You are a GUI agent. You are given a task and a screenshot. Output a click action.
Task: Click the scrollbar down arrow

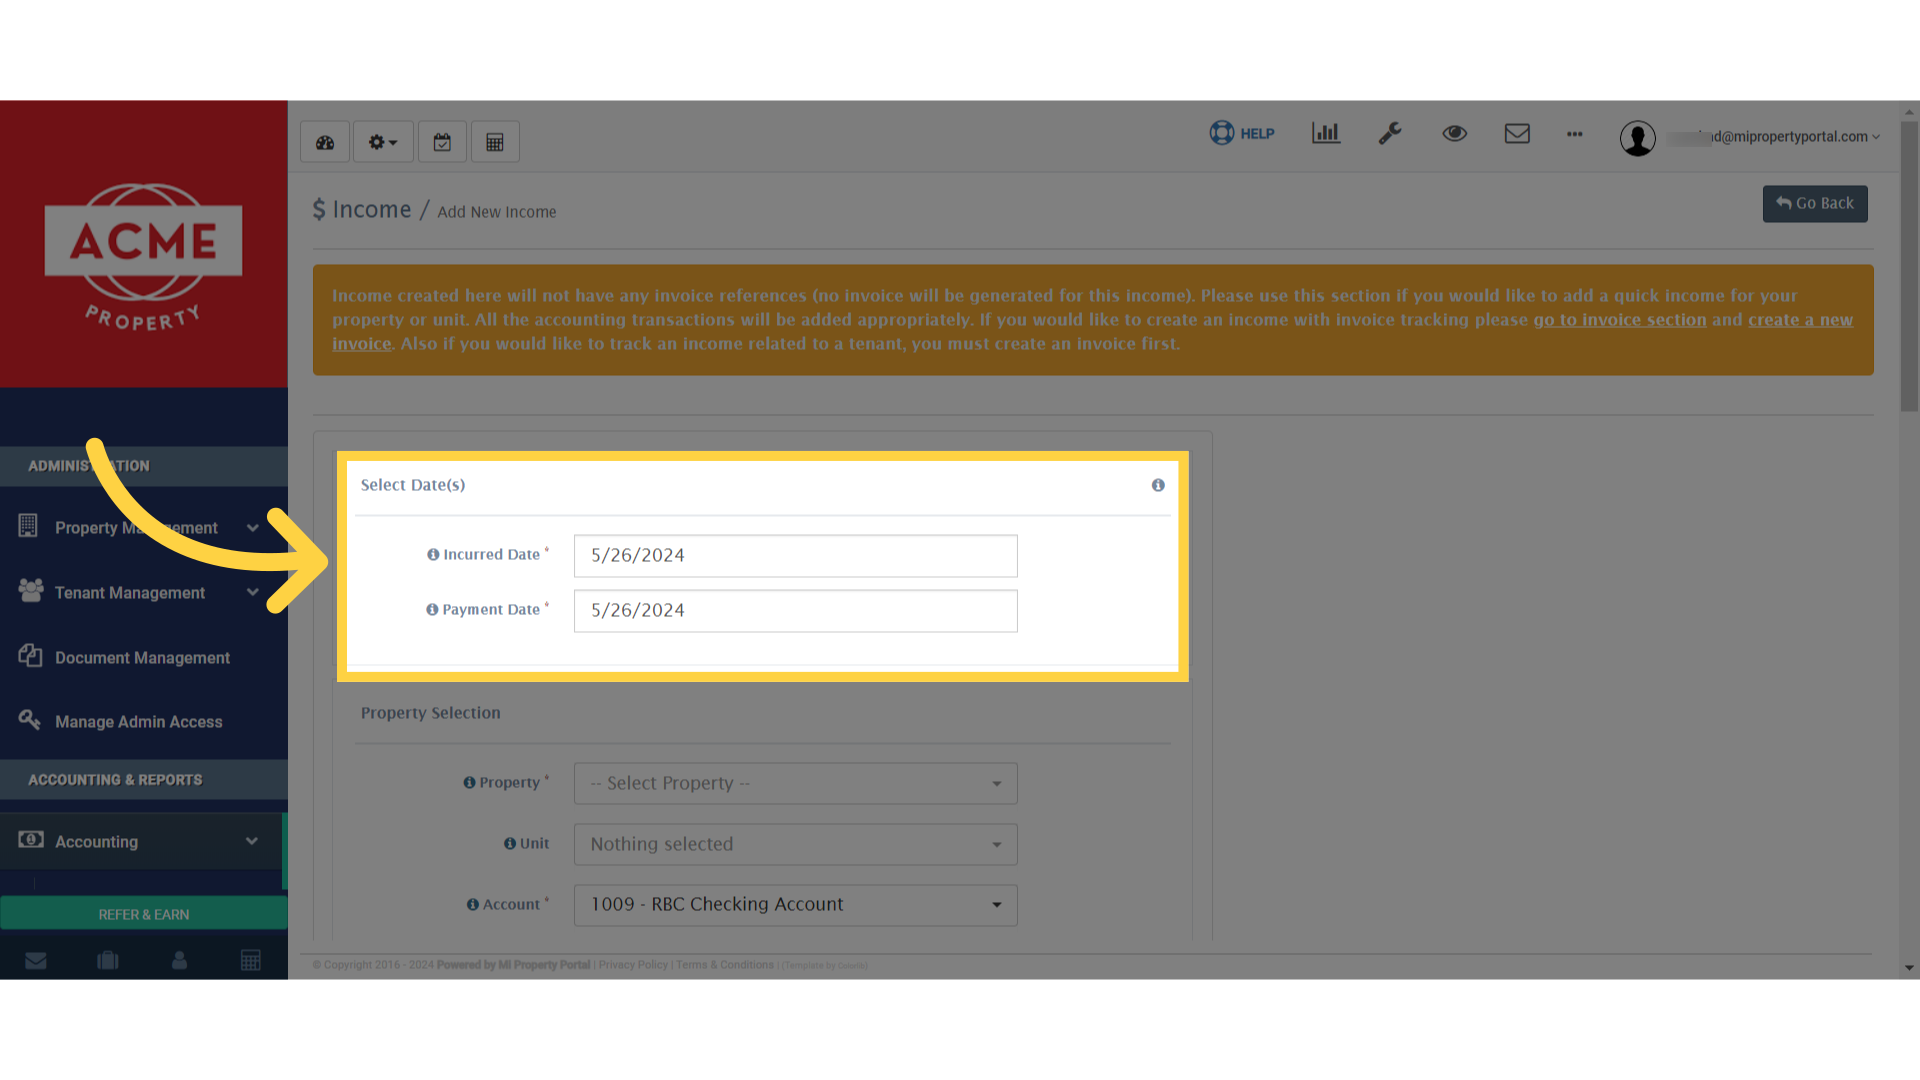[1910, 968]
